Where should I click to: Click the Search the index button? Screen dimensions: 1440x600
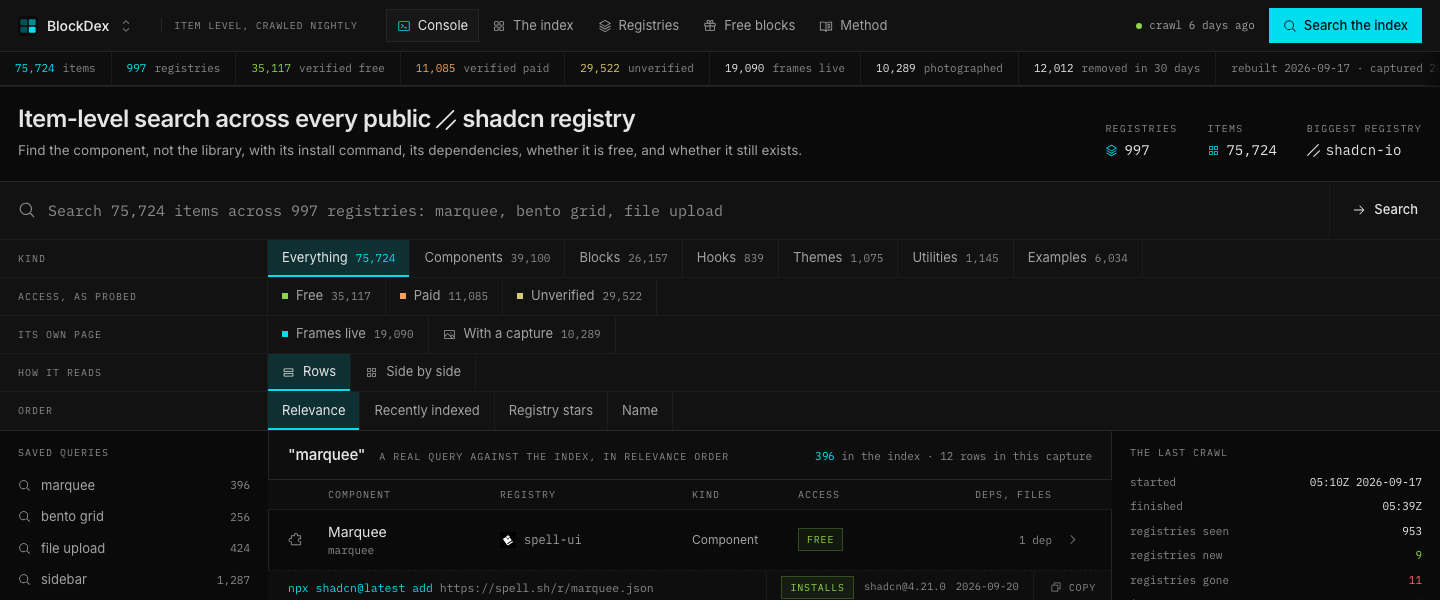tap(1345, 26)
